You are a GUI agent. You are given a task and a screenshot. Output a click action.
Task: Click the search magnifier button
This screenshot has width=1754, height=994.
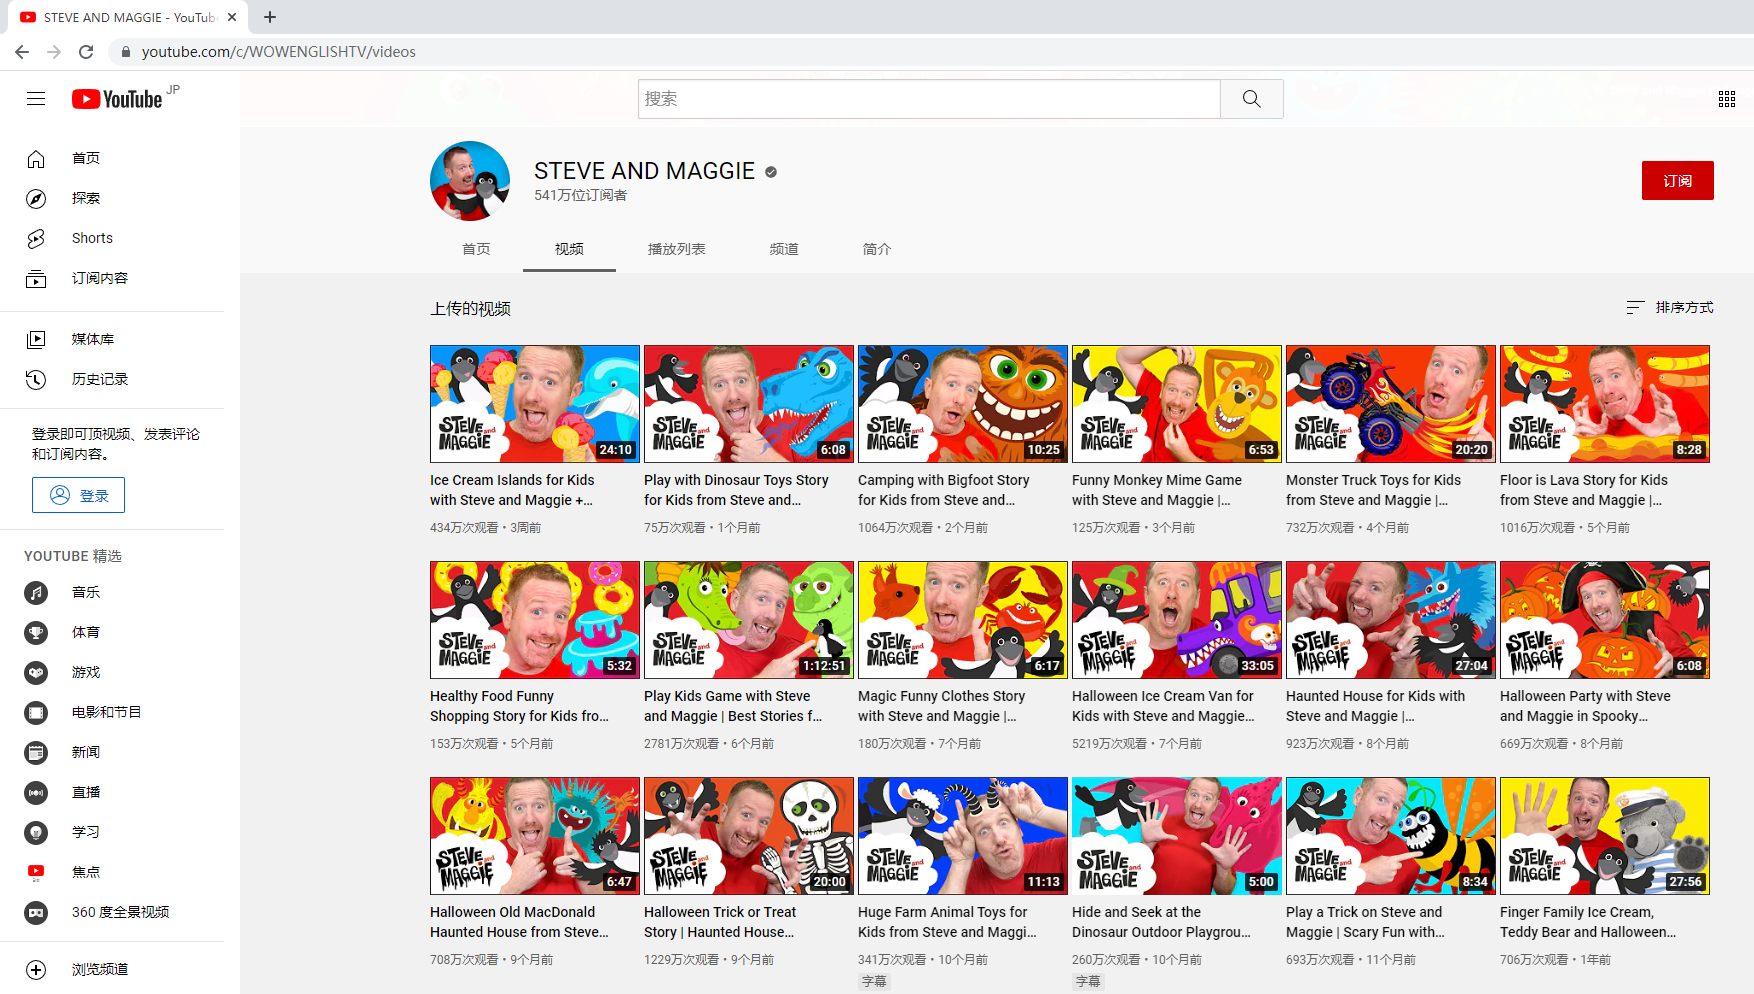(x=1251, y=99)
